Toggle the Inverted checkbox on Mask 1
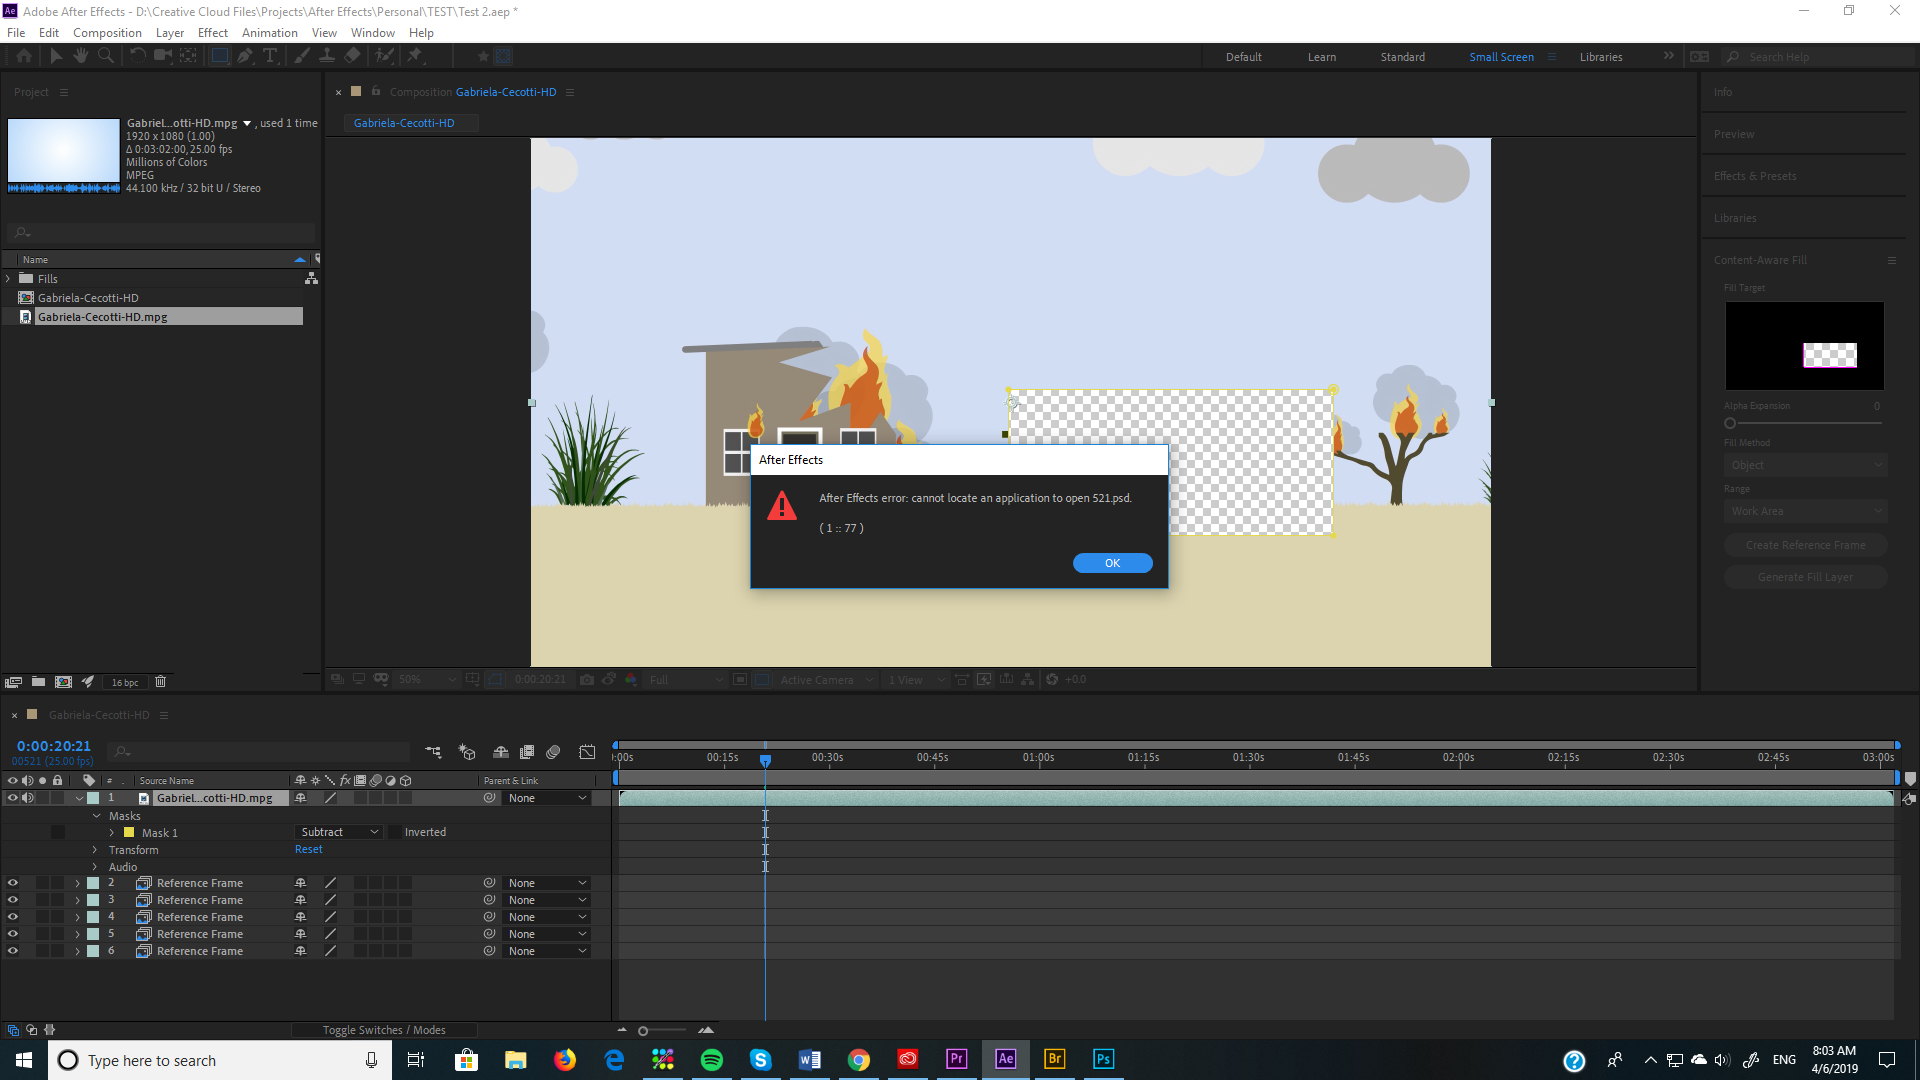The width and height of the screenshot is (1920, 1080). (x=394, y=832)
